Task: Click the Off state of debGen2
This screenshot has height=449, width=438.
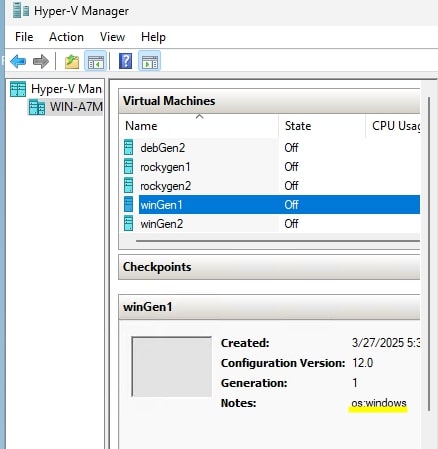Action: point(291,148)
